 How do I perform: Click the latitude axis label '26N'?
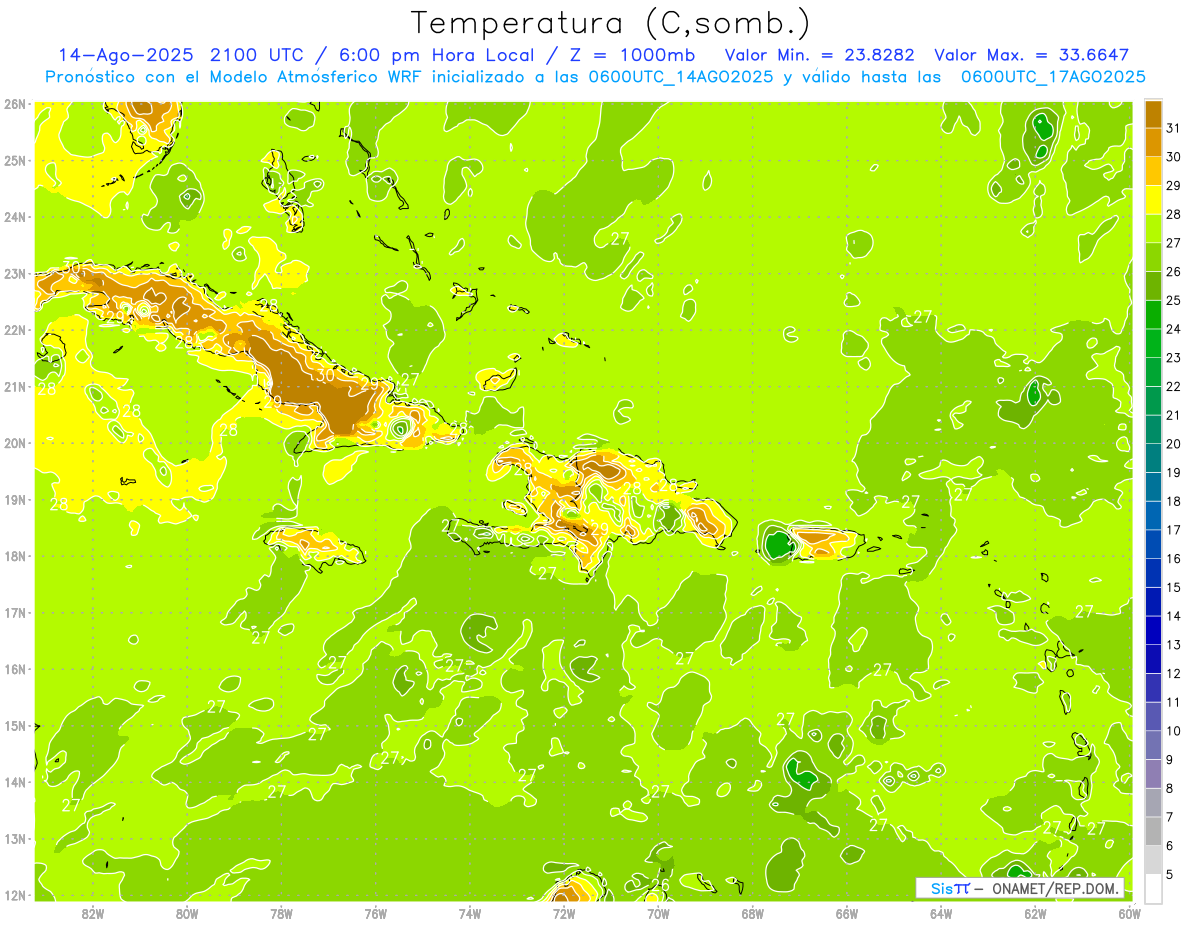(15, 104)
